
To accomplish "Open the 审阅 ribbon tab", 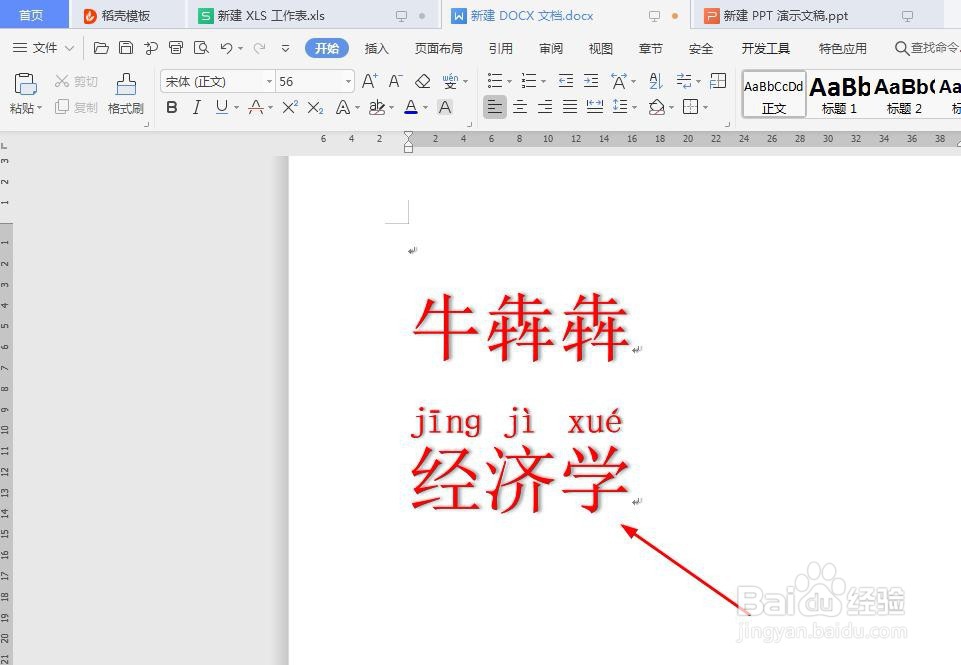I will 549,47.
